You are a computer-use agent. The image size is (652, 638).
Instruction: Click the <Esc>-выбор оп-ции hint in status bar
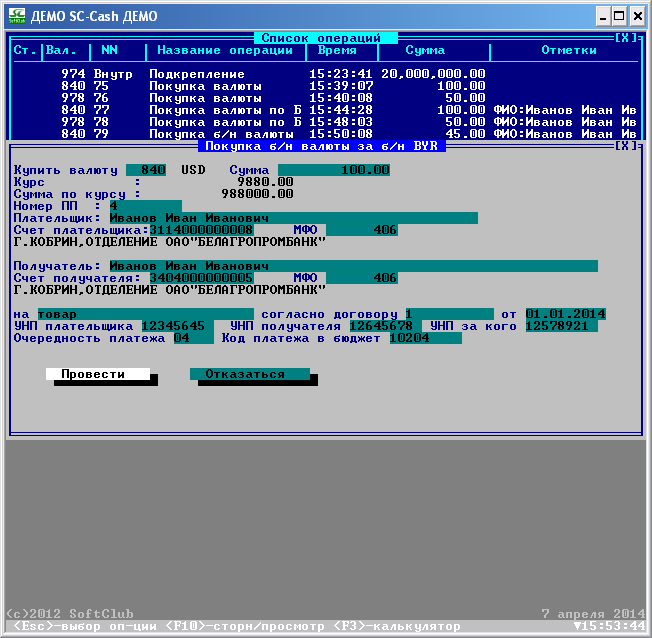point(86,626)
